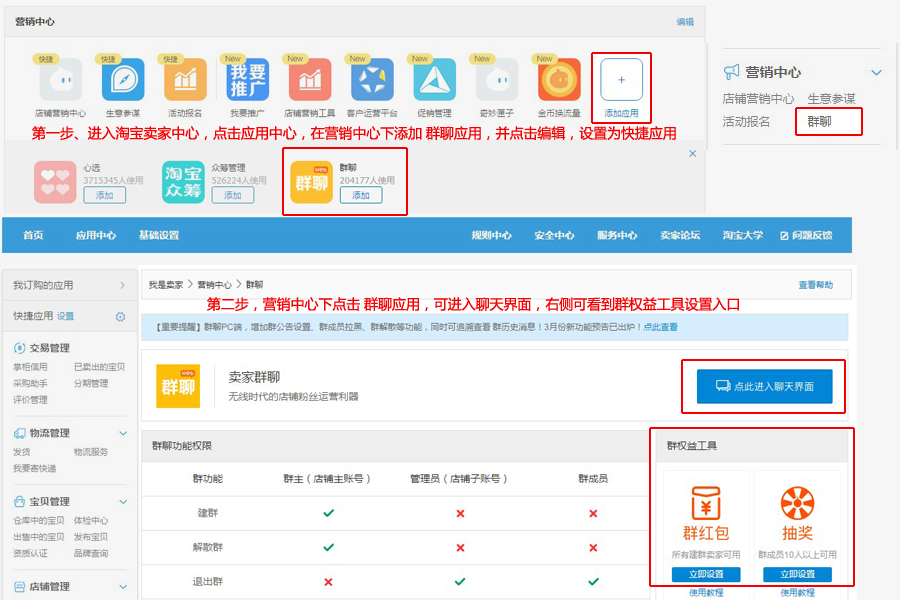
Task: Open the 客户运营平台 app icon
Action: tap(372, 80)
